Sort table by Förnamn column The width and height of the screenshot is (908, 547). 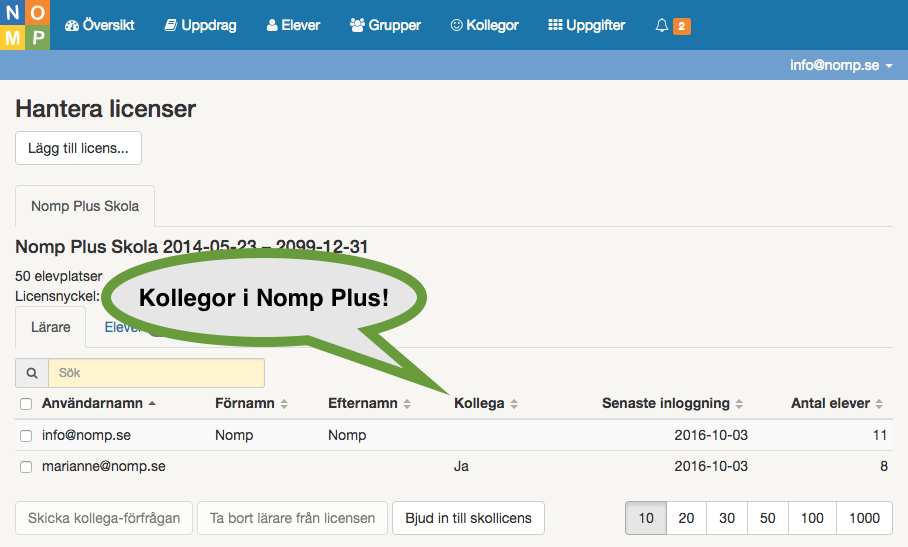tap(251, 403)
